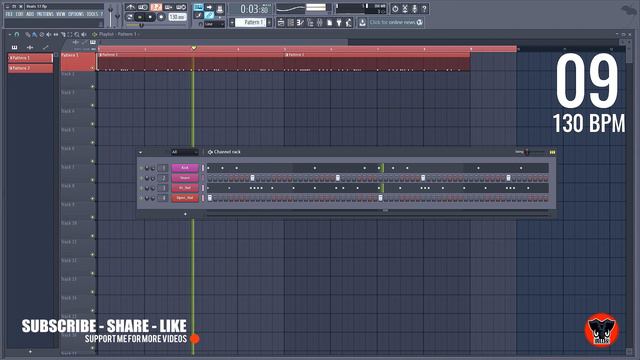
Task: Toggle the highlighted countdown before recording
Action: tap(156, 7)
